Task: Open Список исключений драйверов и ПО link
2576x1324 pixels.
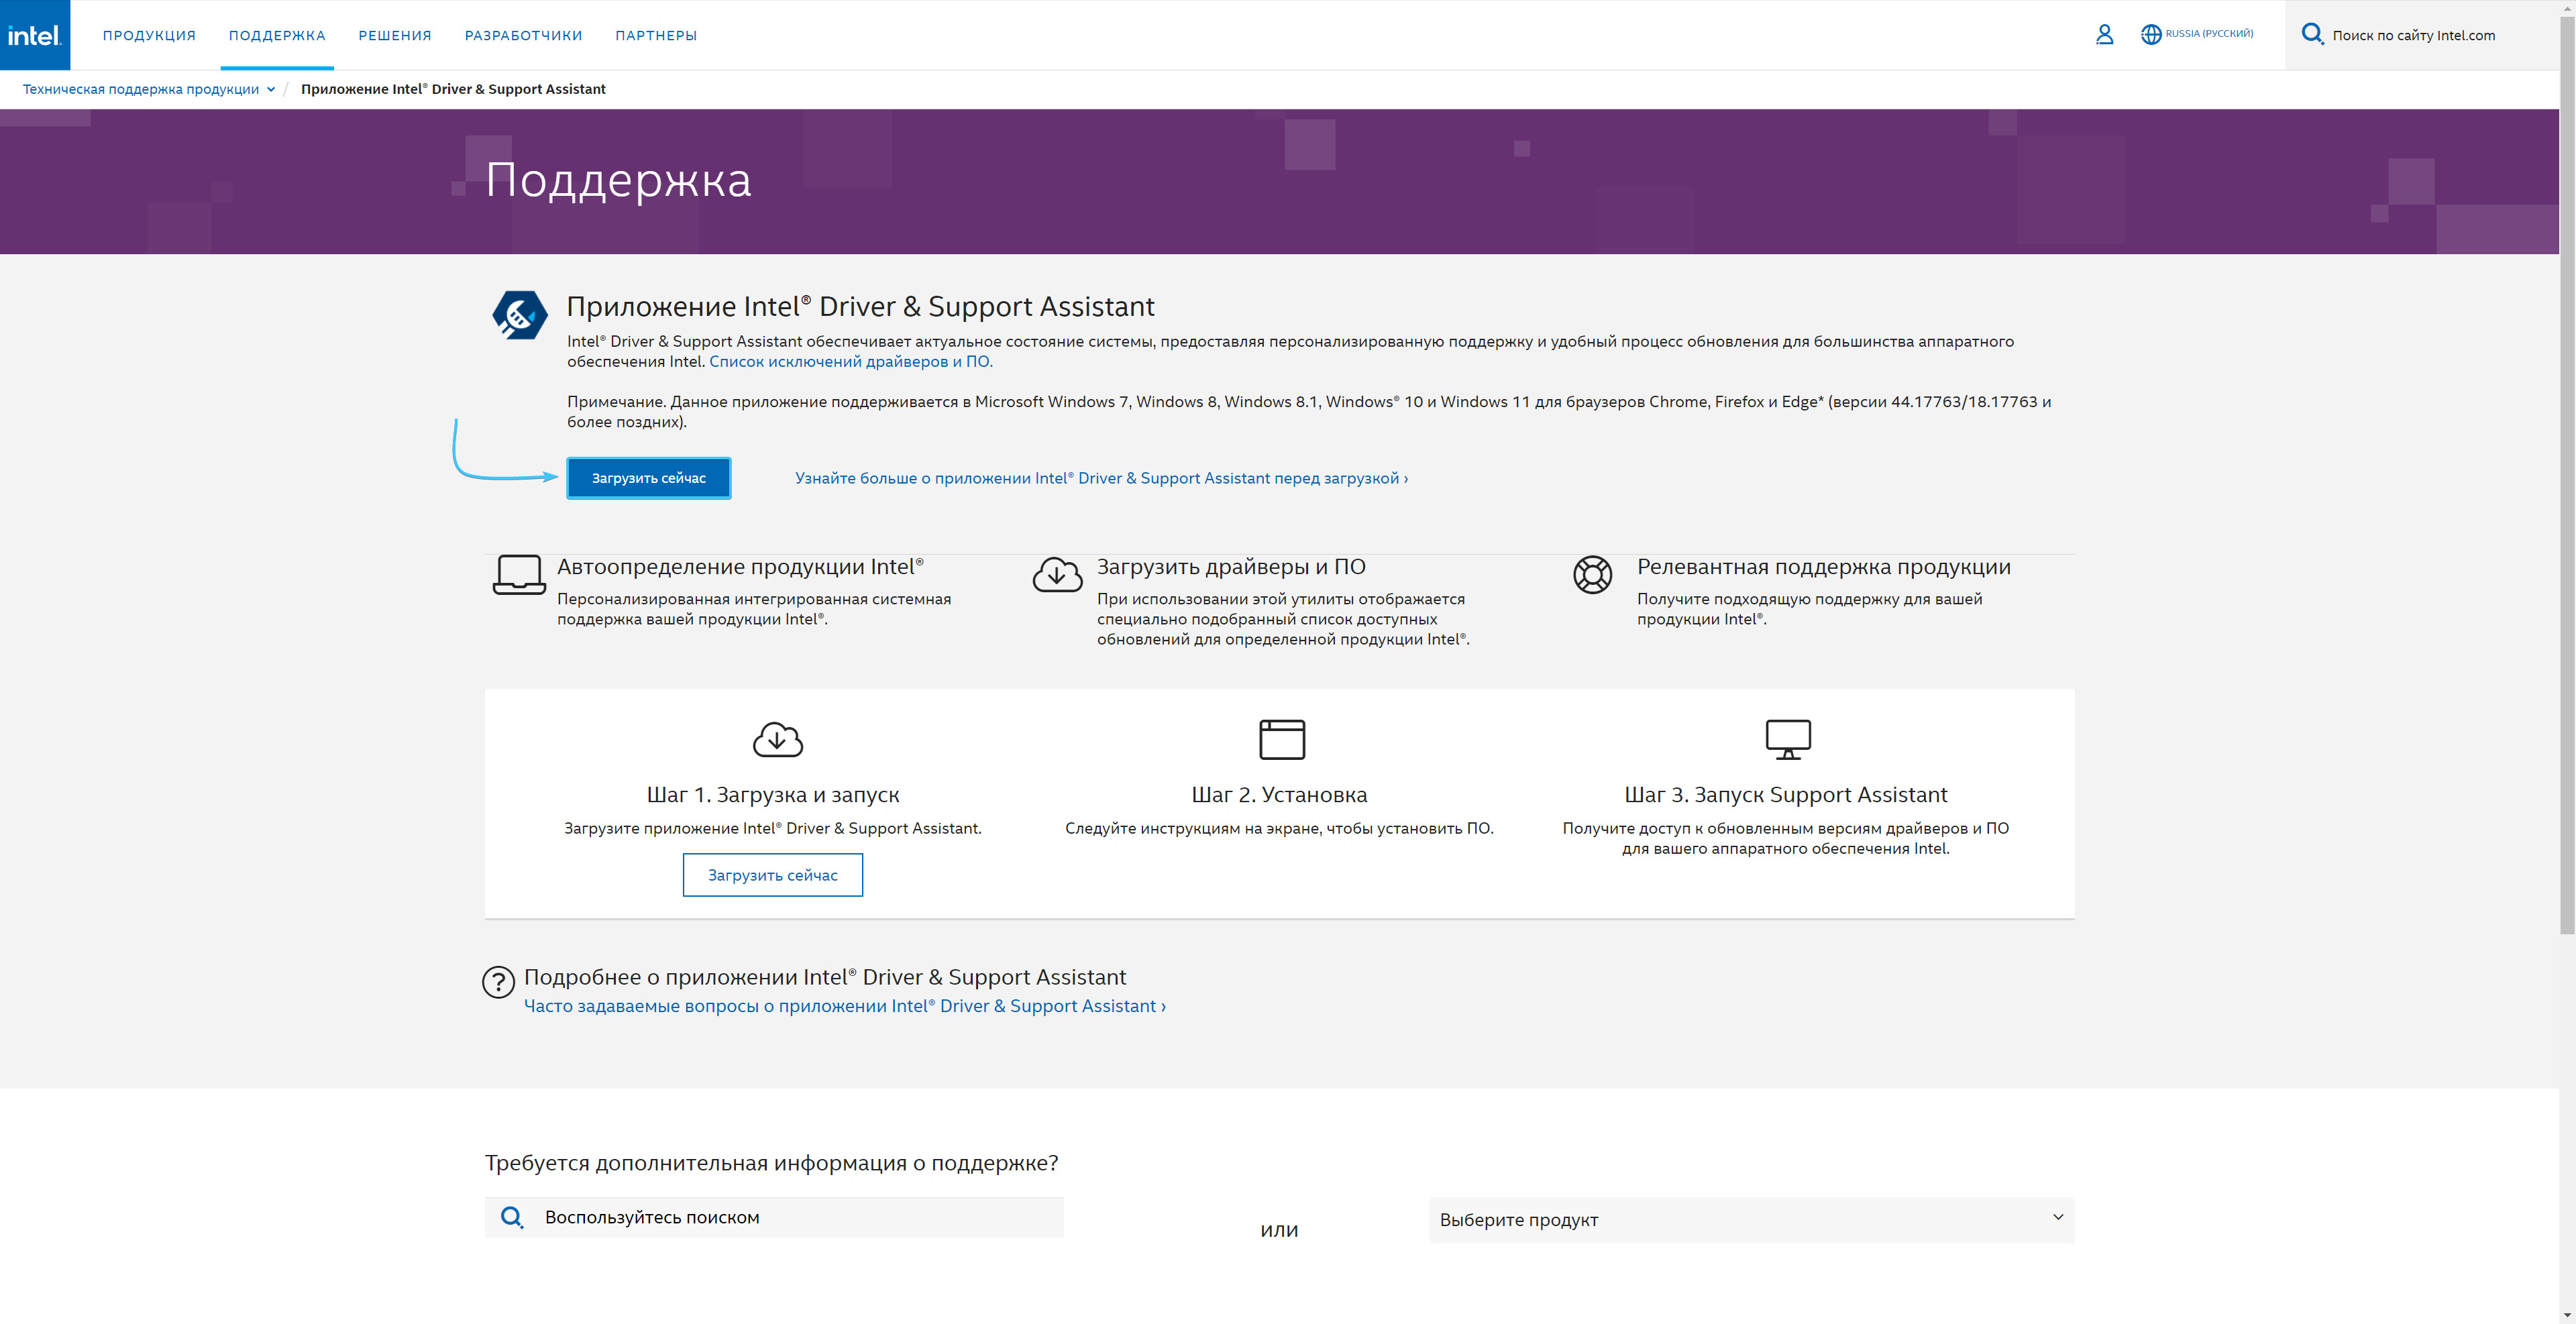Action: 851,362
